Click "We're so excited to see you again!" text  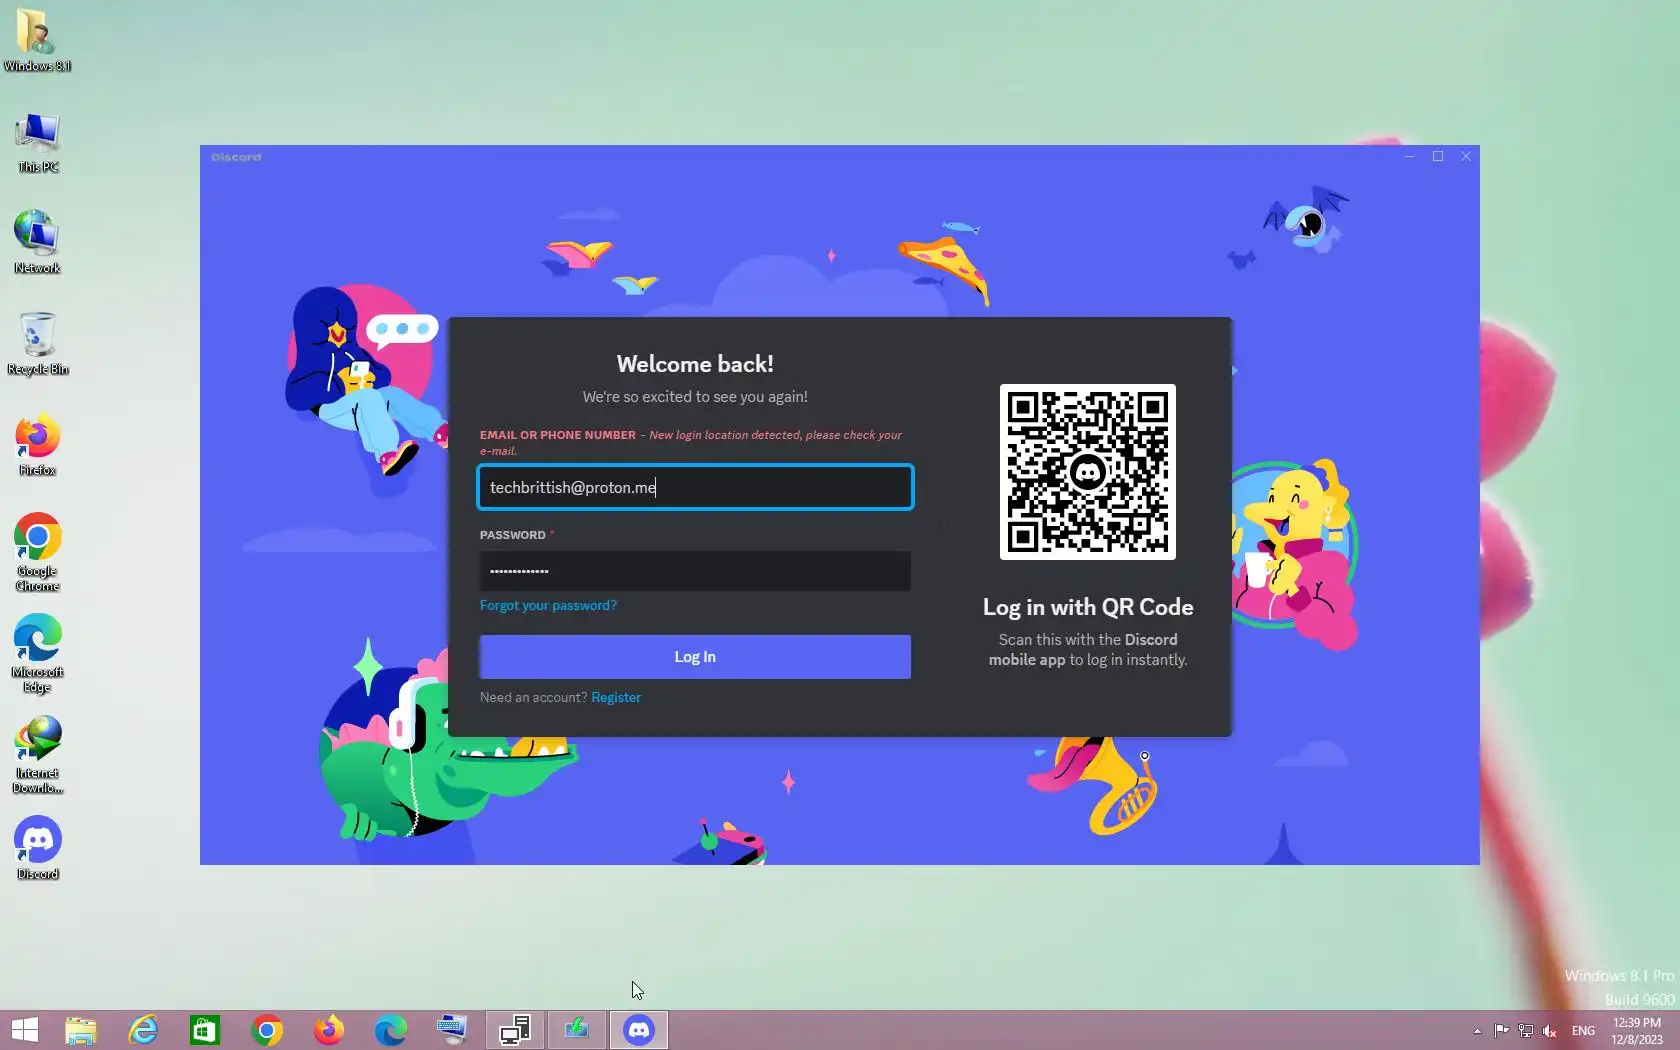[x=695, y=397]
